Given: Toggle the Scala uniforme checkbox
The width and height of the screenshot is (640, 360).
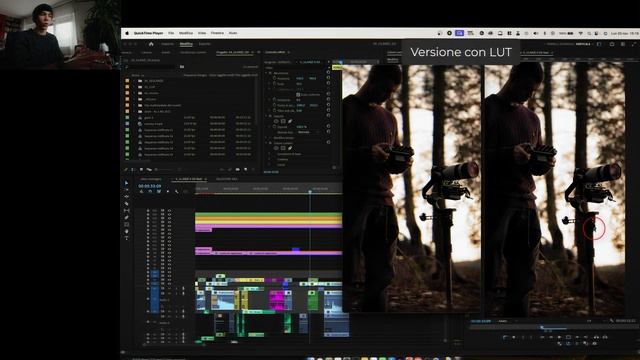Looking at the screenshot, I should (x=298, y=94).
